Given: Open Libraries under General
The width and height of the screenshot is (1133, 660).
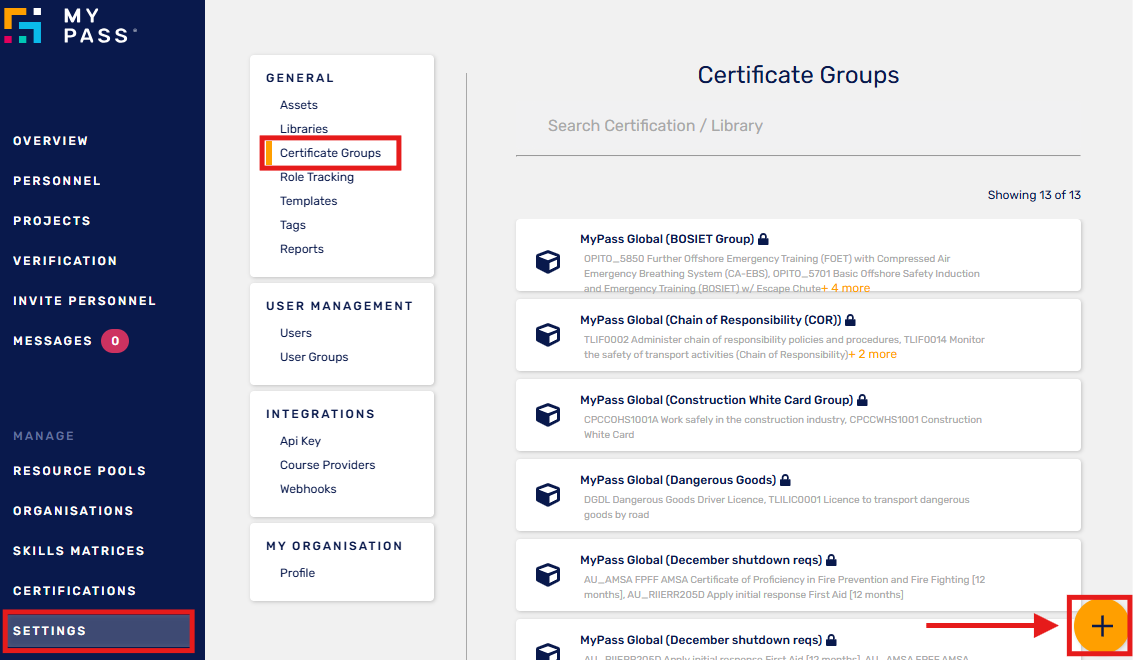Looking at the screenshot, I should pos(303,129).
